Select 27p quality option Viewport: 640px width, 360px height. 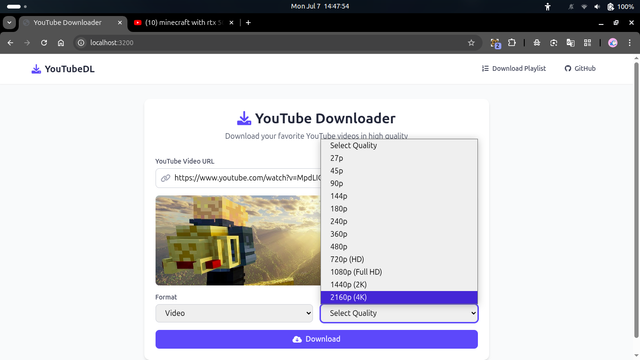click(399, 158)
